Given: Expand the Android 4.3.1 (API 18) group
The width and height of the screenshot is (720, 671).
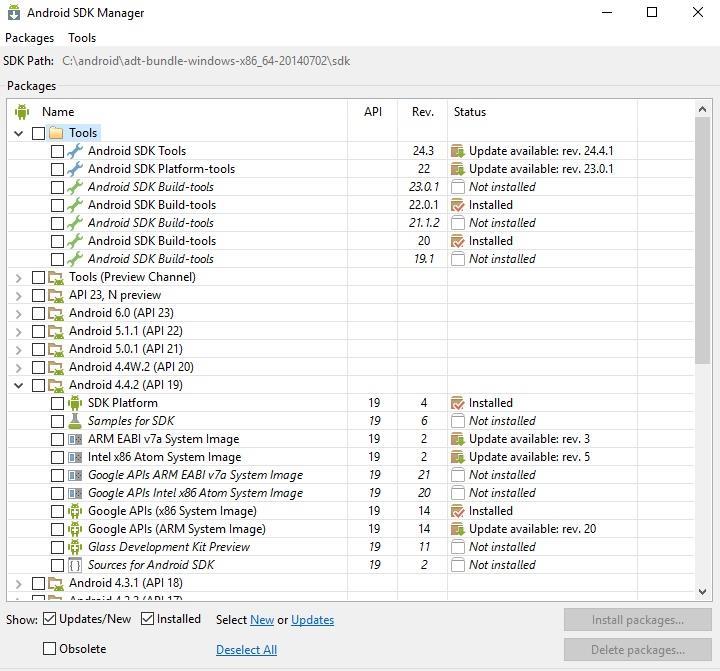Looking at the screenshot, I should 18,583.
